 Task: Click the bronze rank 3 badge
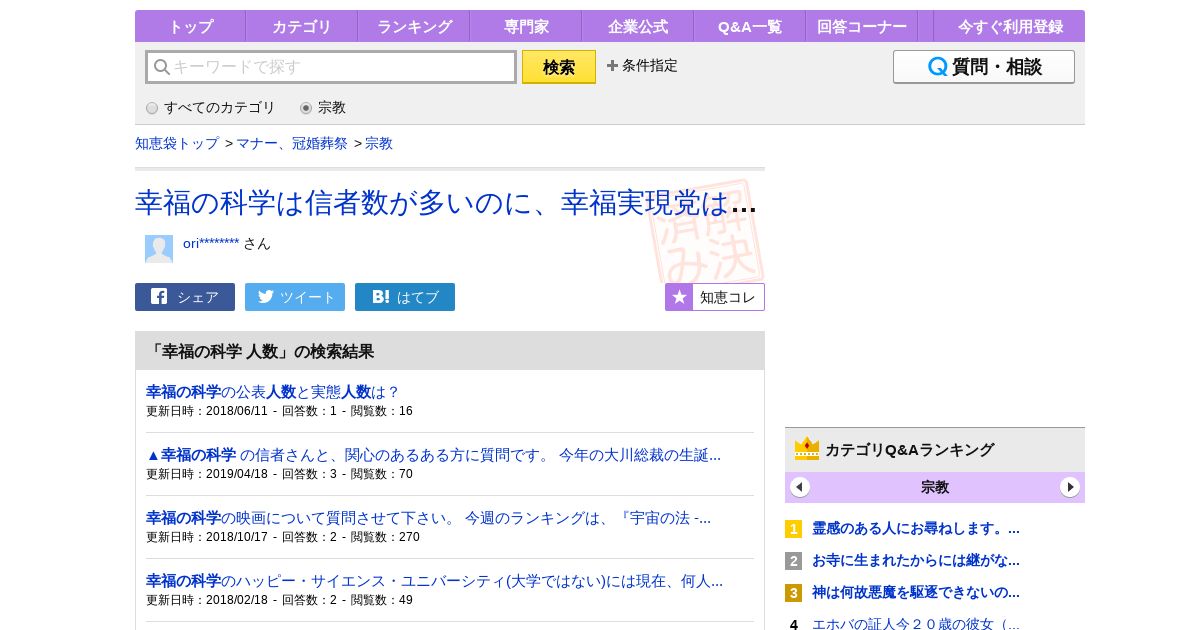(793, 593)
